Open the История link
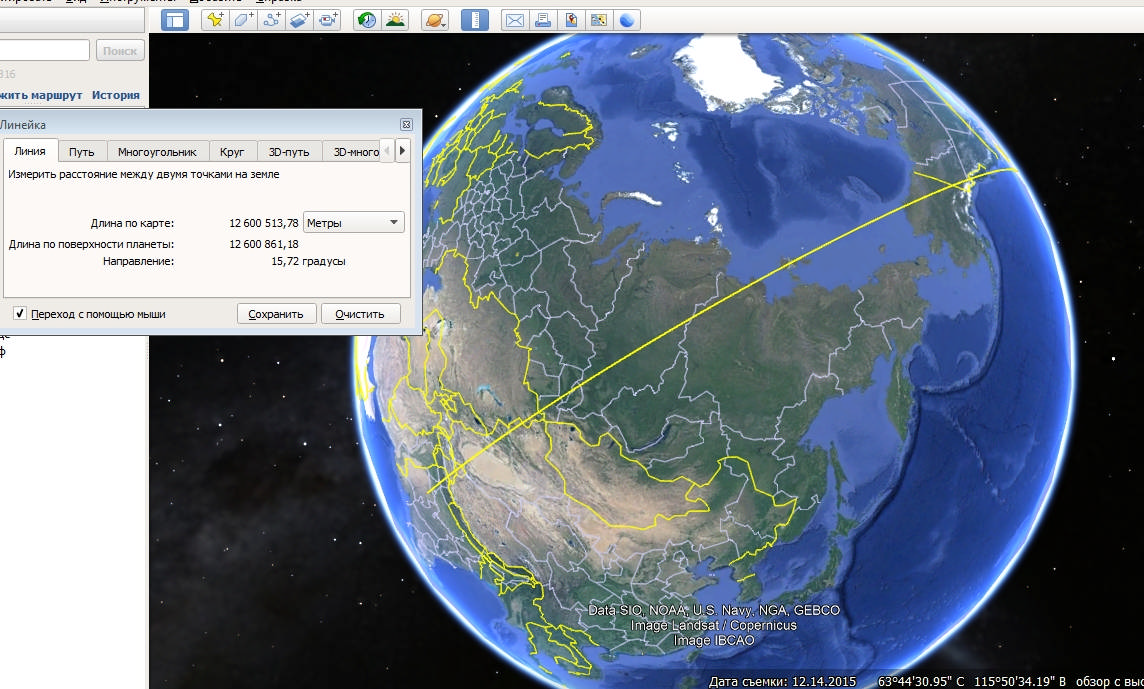This screenshot has width=1144, height=689. (115, 95)
